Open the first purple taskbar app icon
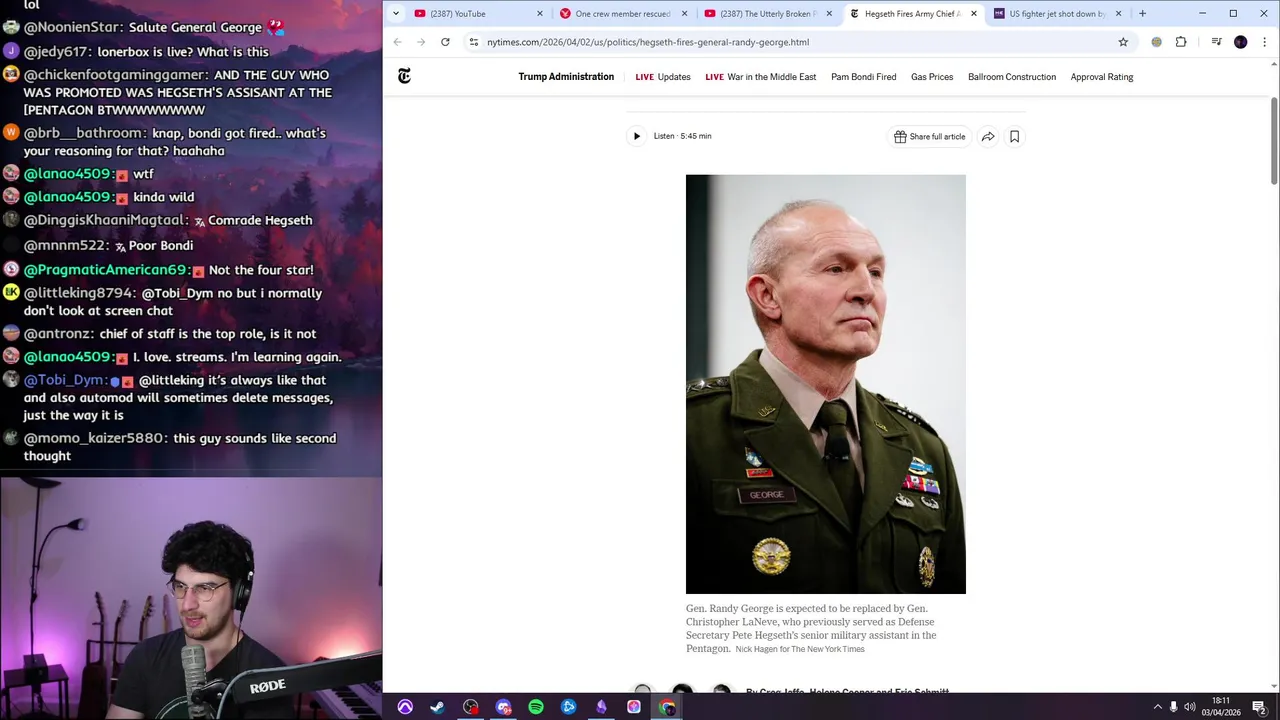Image resolution: width=1280 pixels, height=720 pixels. [405, 707]
